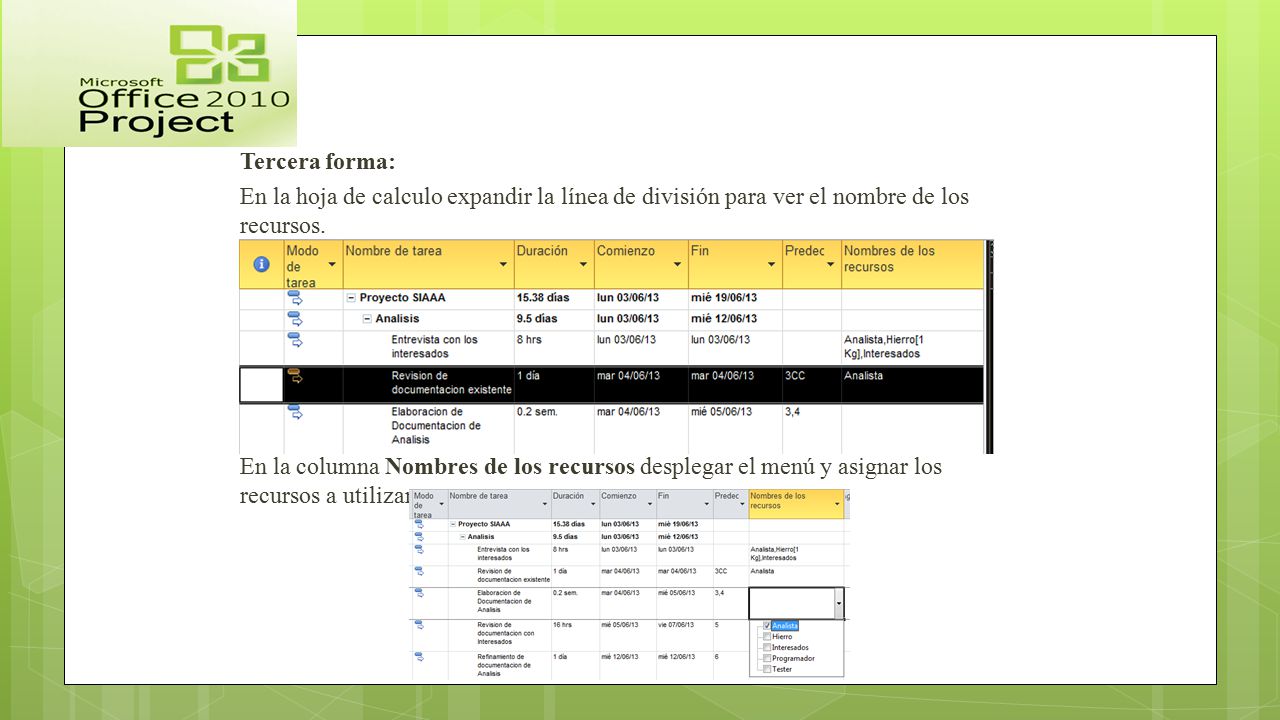Check the Programador resource checkbox

coord(767,658)
